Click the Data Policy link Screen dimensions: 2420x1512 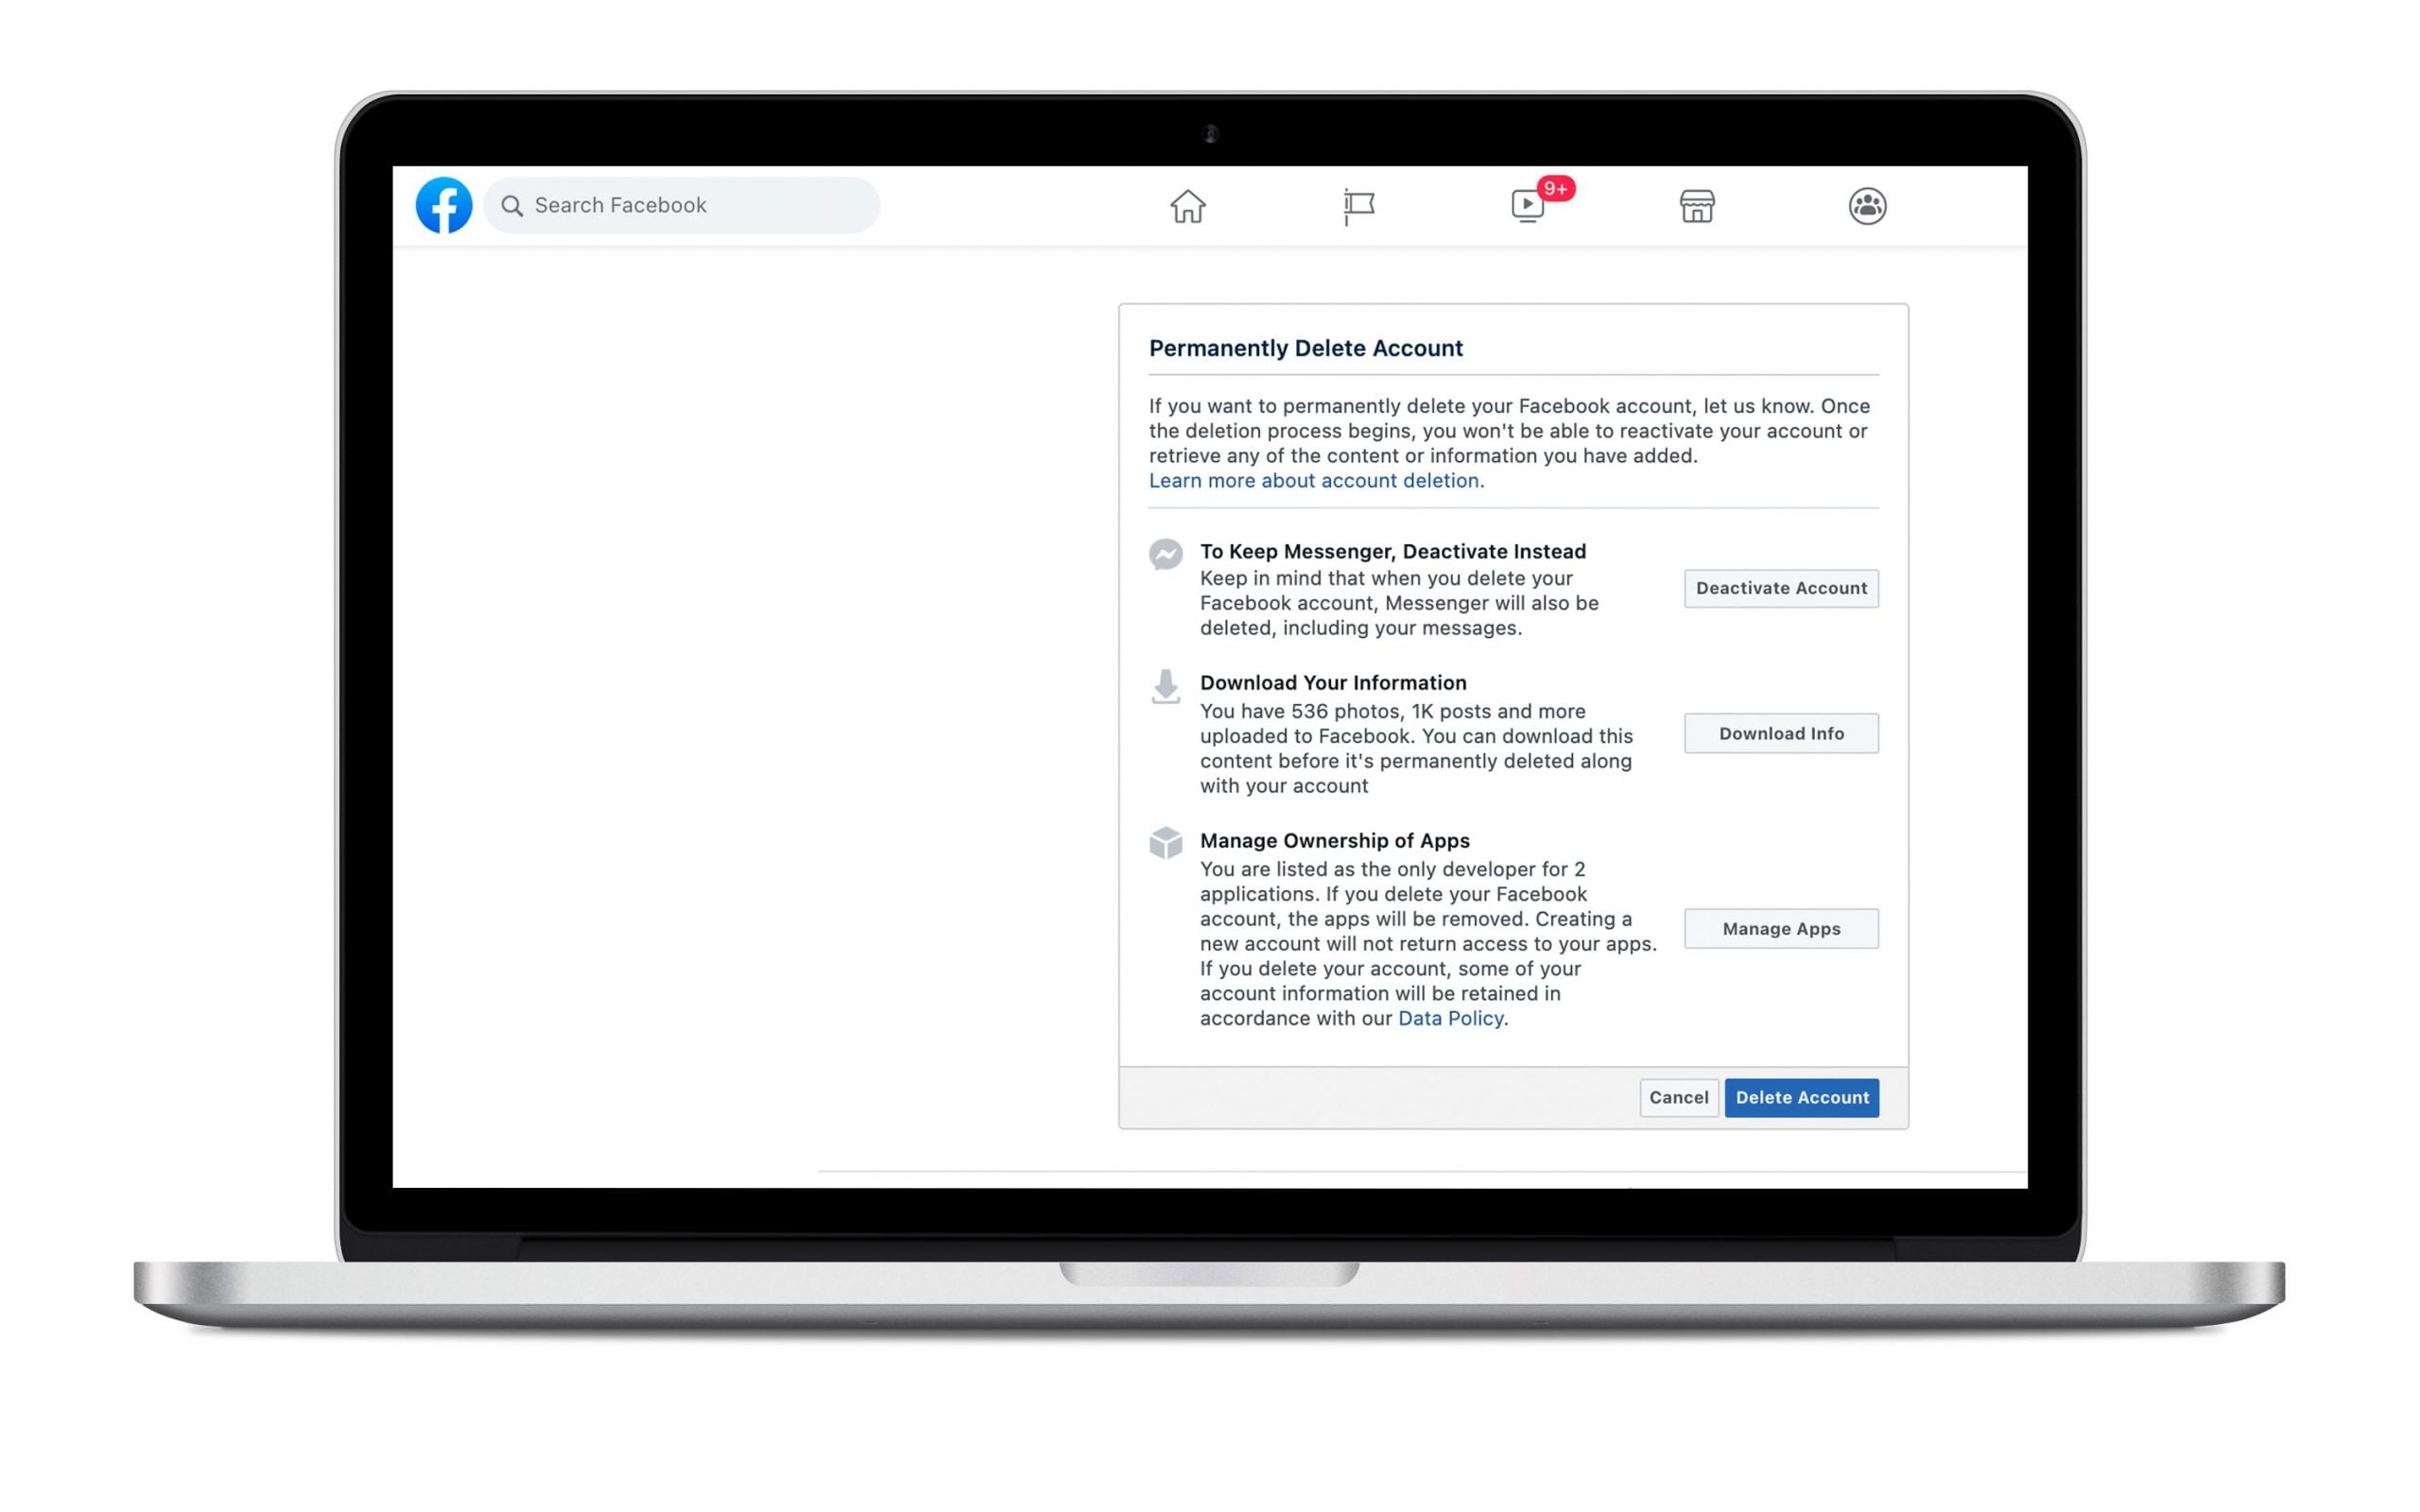(1449, 1019)
